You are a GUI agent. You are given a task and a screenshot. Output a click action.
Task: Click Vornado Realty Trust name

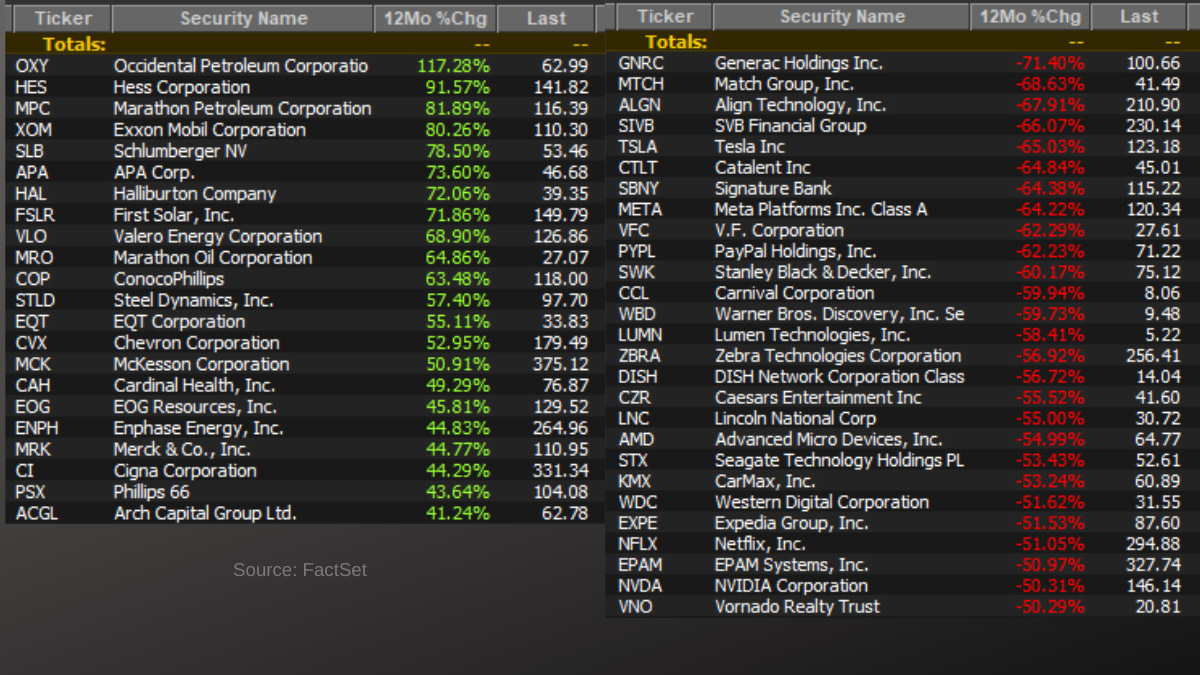[x=797, y=606]
